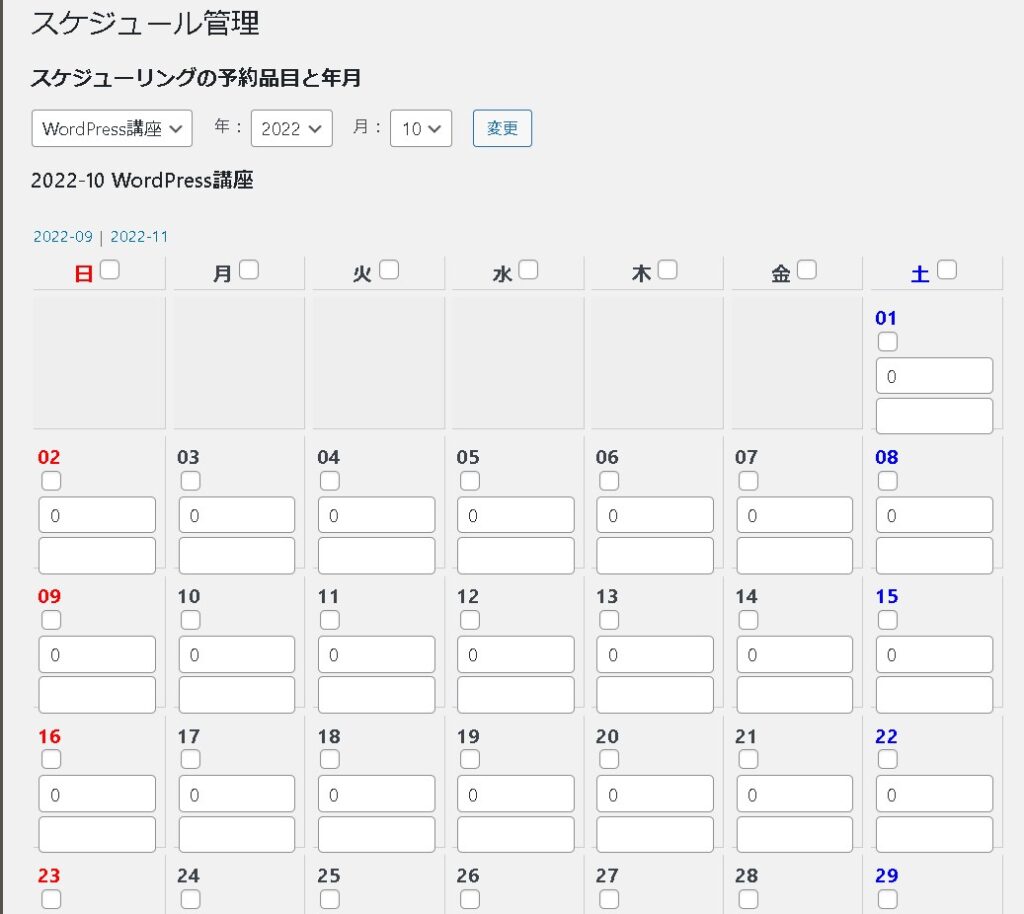
Task: Enable the checkbox for day 18
Action: pyautogui.click(x=330, y=759)
